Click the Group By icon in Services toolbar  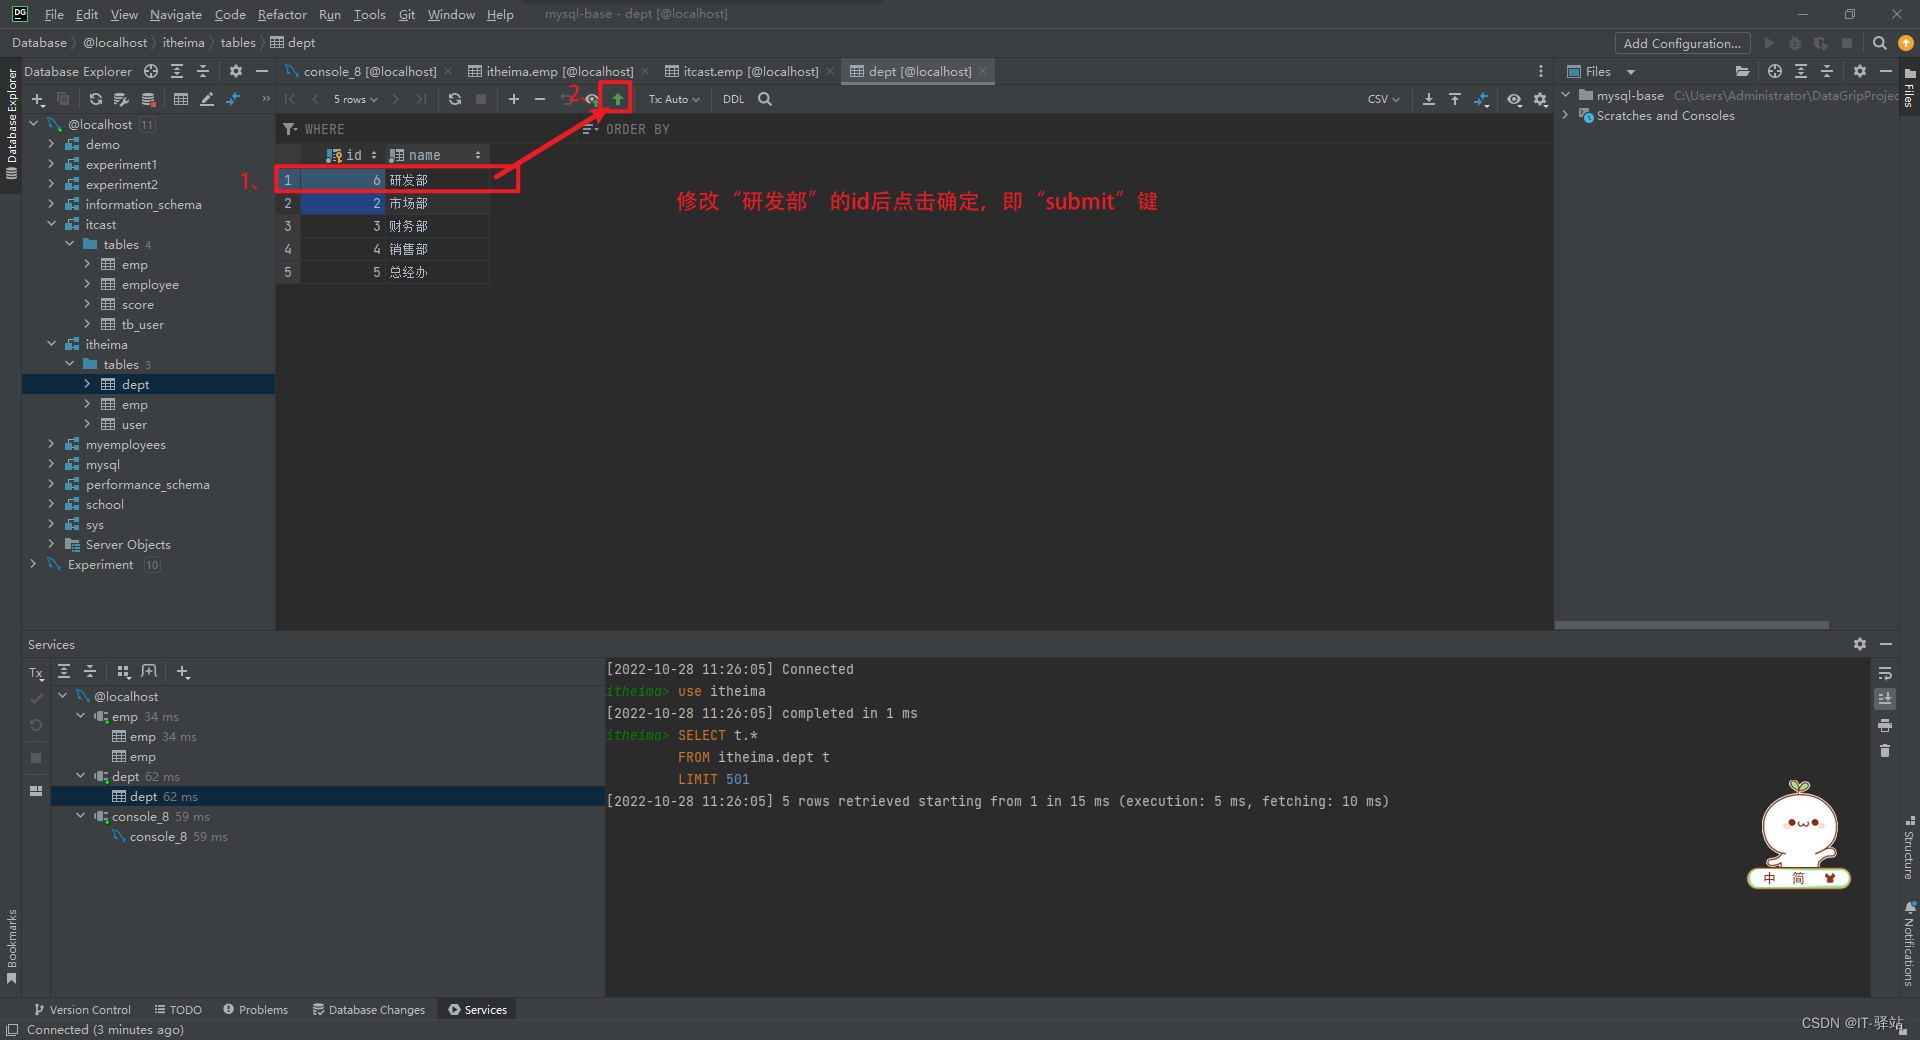click(124, 671)
